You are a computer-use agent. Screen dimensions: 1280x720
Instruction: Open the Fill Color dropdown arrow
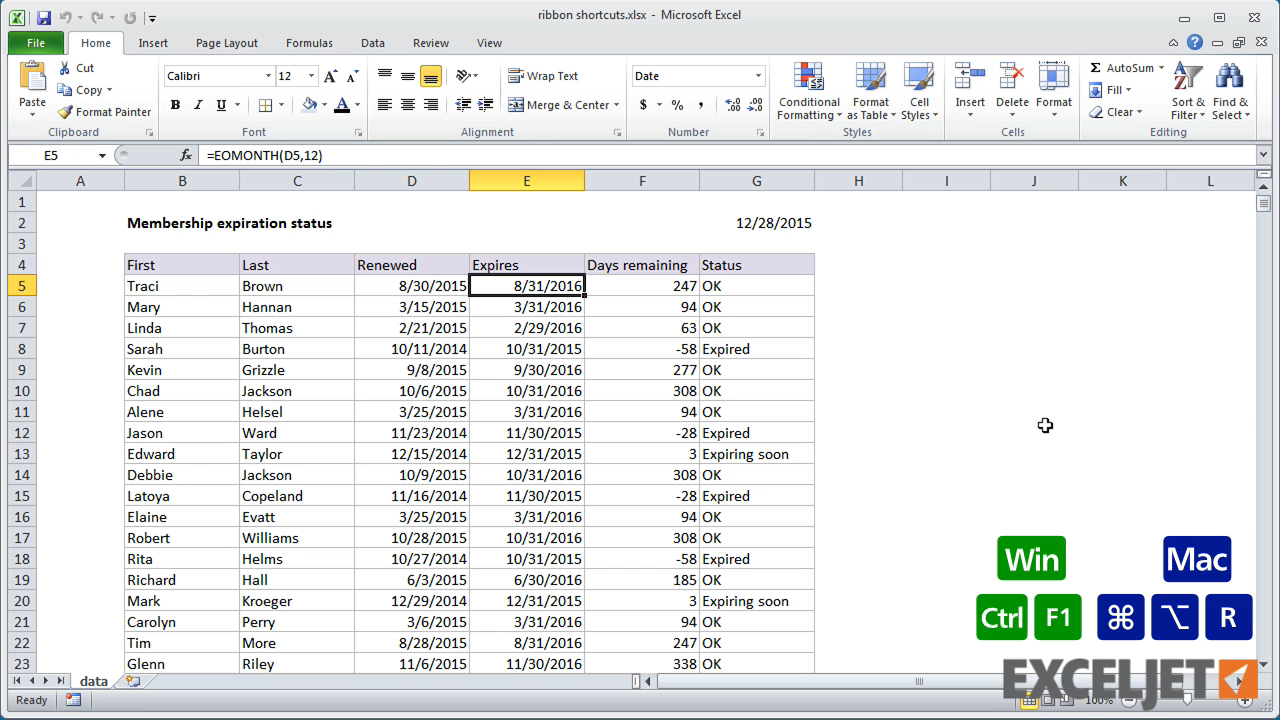coord(324,105)
